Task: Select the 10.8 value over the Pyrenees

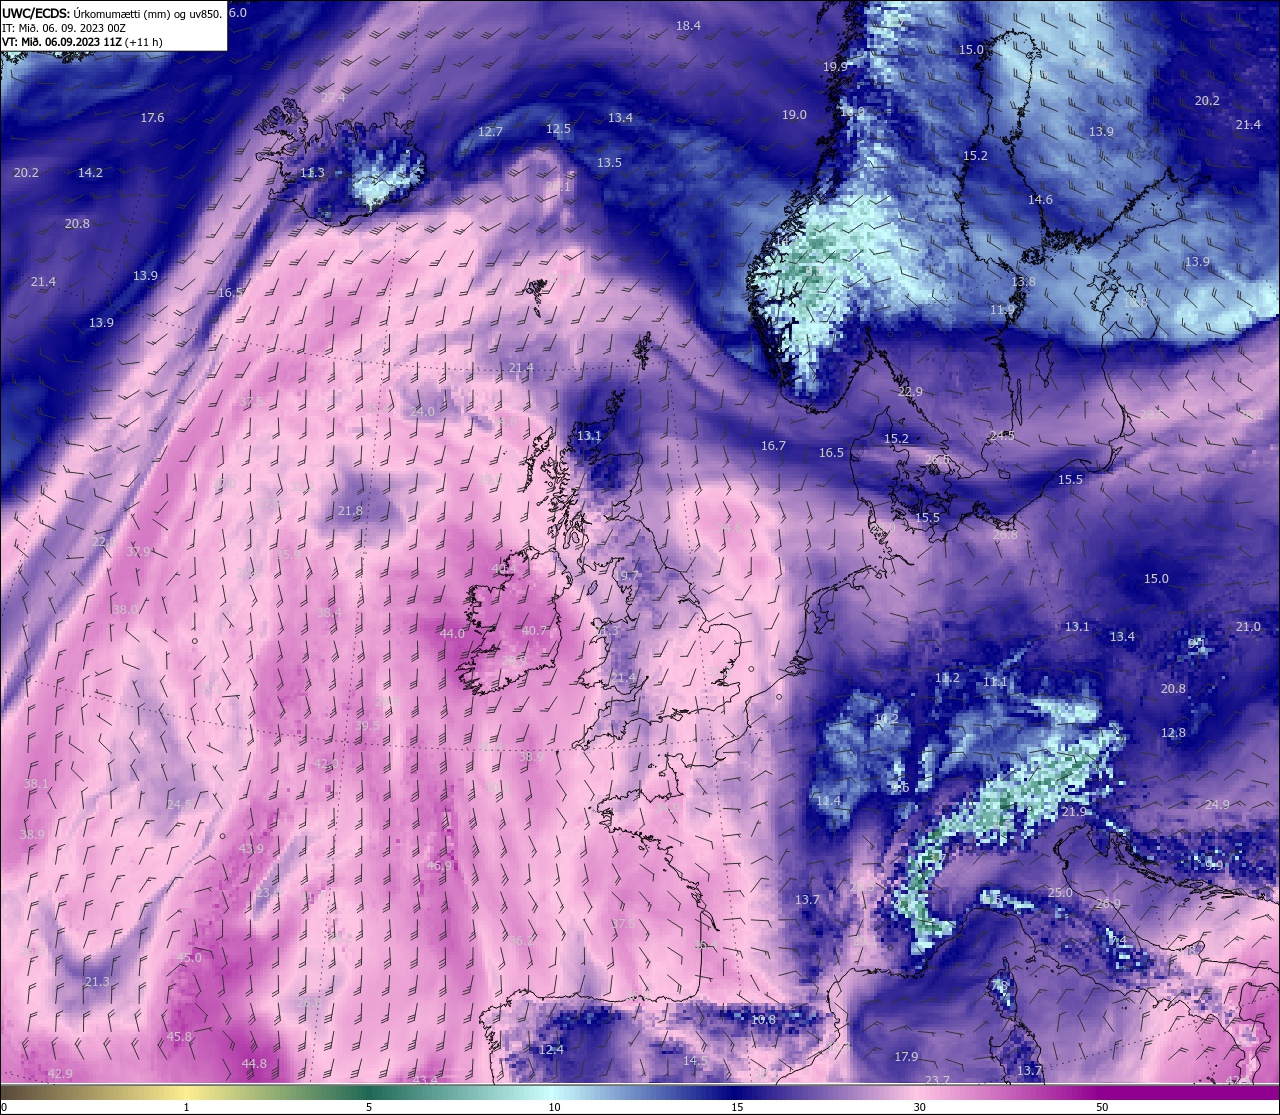Action: click(763, 1020)
